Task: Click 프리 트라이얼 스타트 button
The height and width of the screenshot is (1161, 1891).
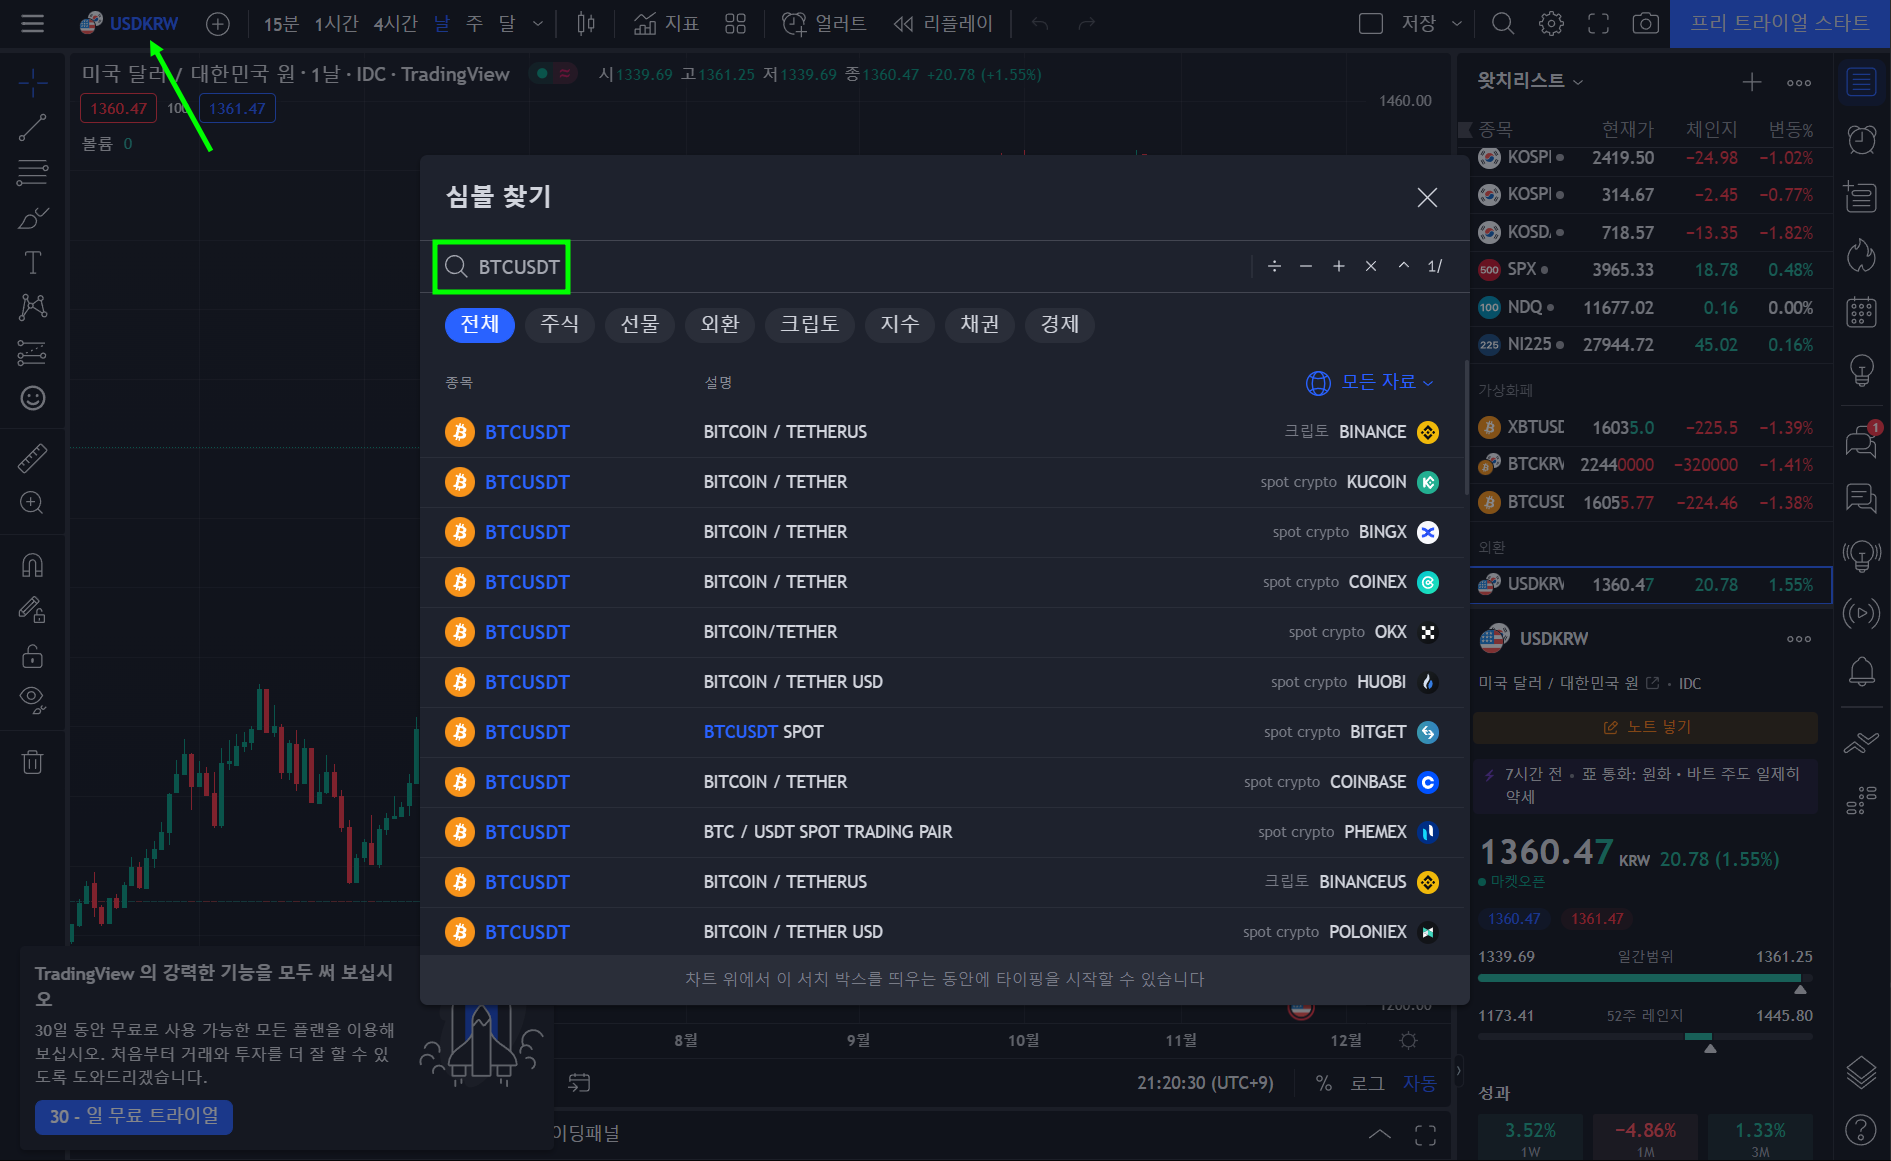Action: coord(1780,23)
